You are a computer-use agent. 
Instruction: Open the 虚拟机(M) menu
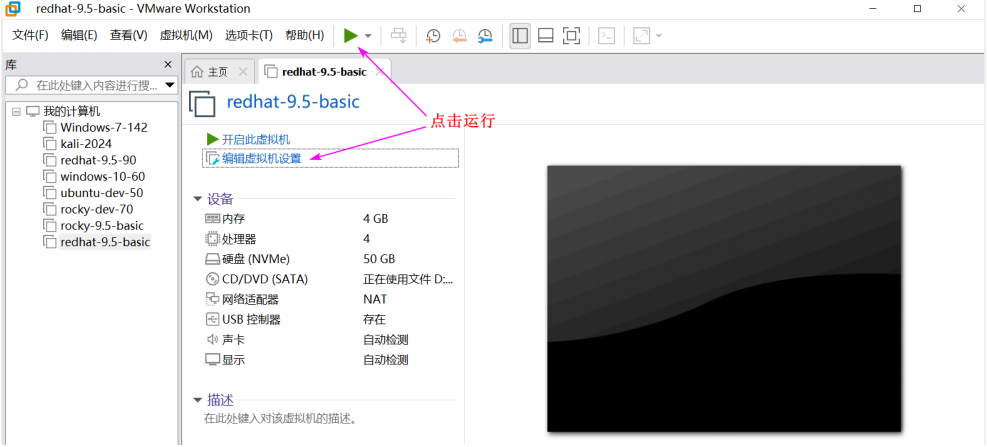click(x=186, y=35)
